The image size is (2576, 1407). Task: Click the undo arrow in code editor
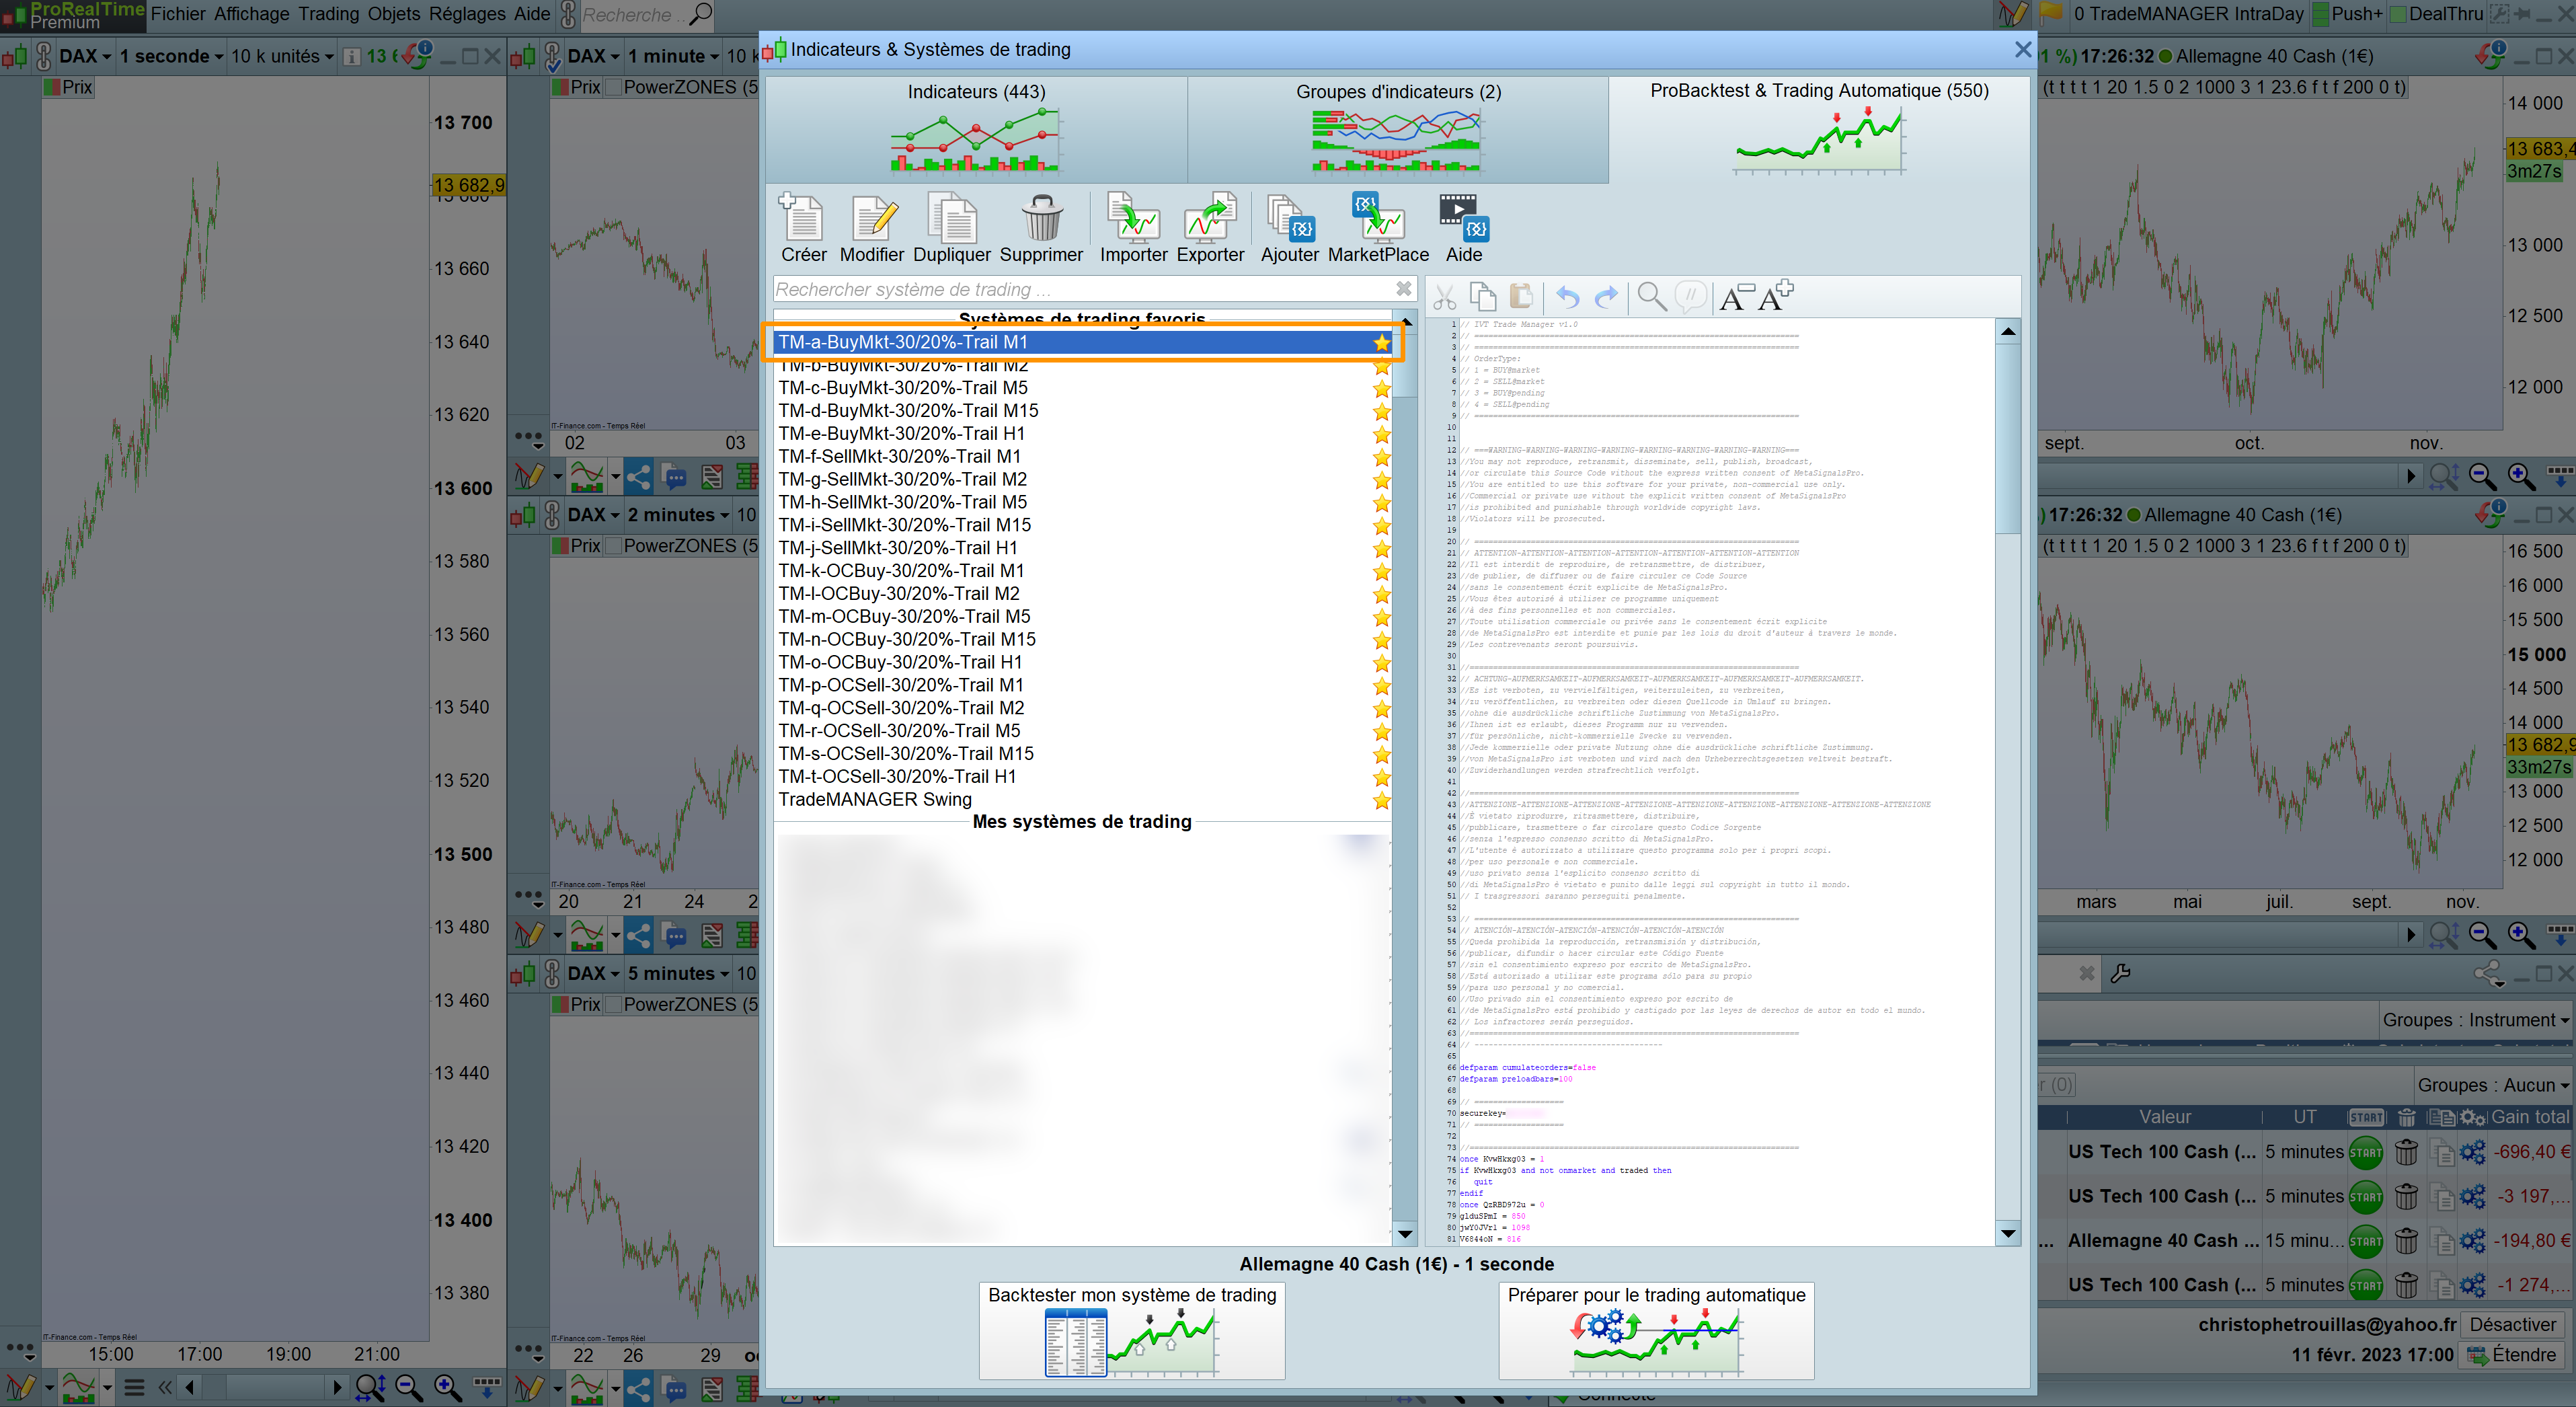(1567, 297)
